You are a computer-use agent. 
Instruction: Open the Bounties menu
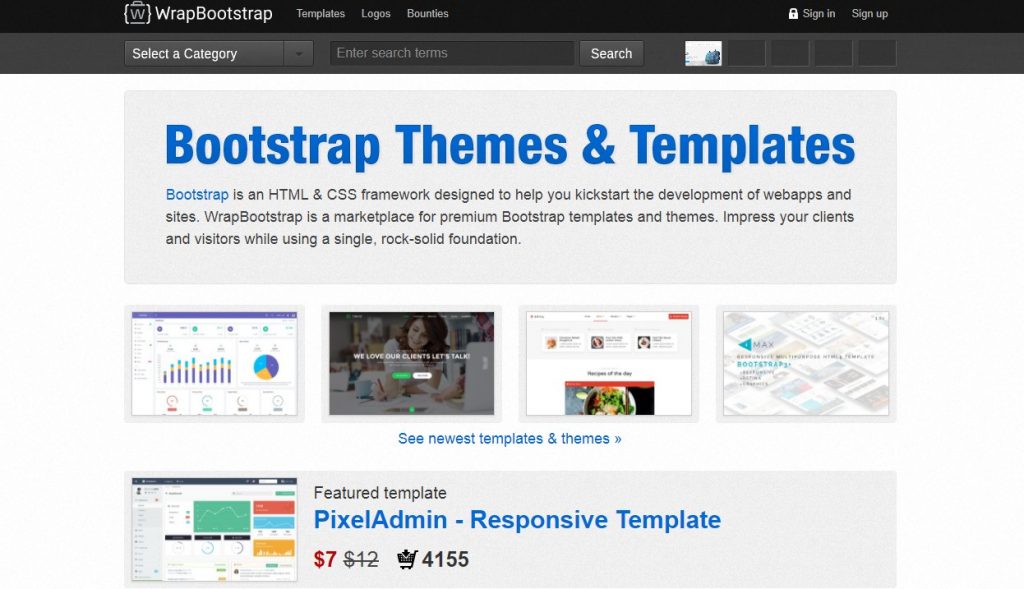pyautogui.click(x=427, y=14)
